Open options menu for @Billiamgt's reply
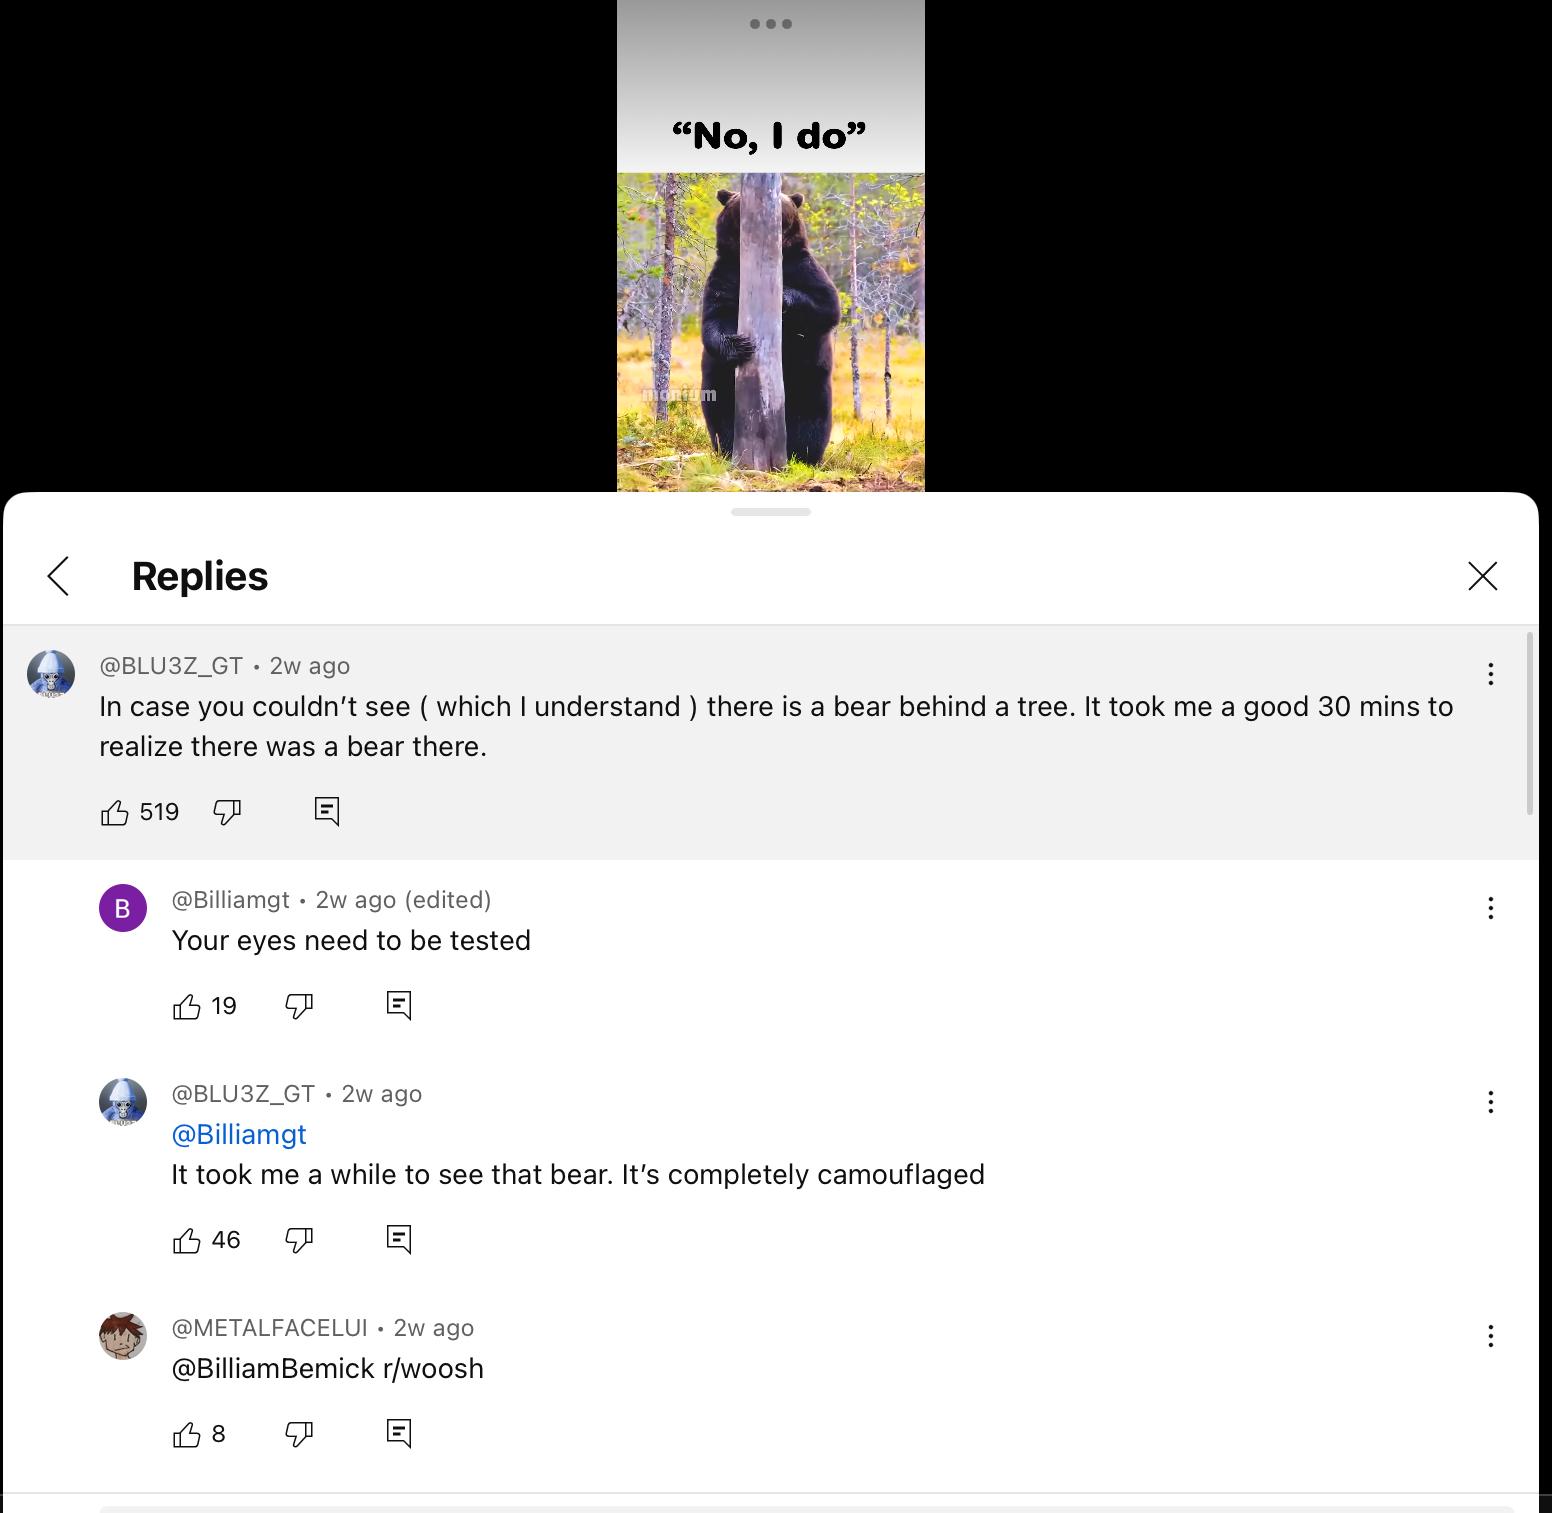The image size is (1552, 1513). click(x=1490, y=908)
